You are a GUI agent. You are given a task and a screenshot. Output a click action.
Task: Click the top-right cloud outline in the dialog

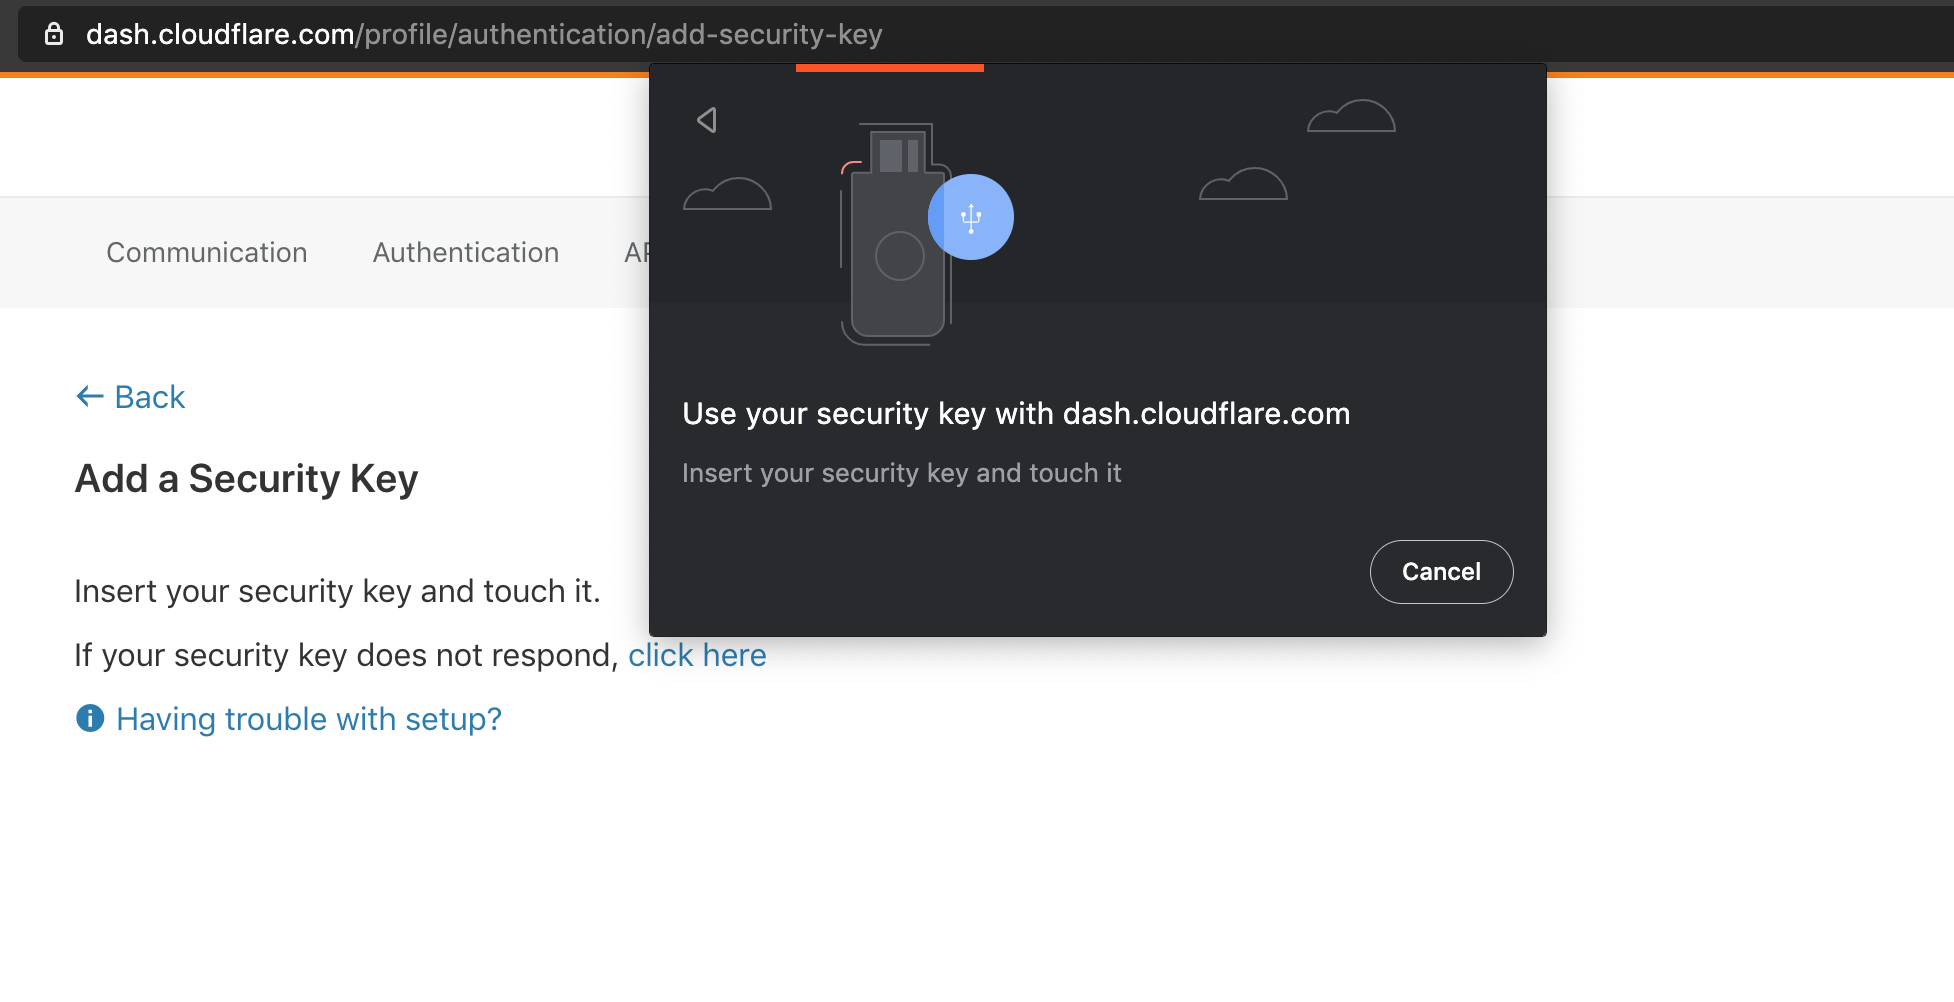pyautogui.click(x=1351, y=117)
